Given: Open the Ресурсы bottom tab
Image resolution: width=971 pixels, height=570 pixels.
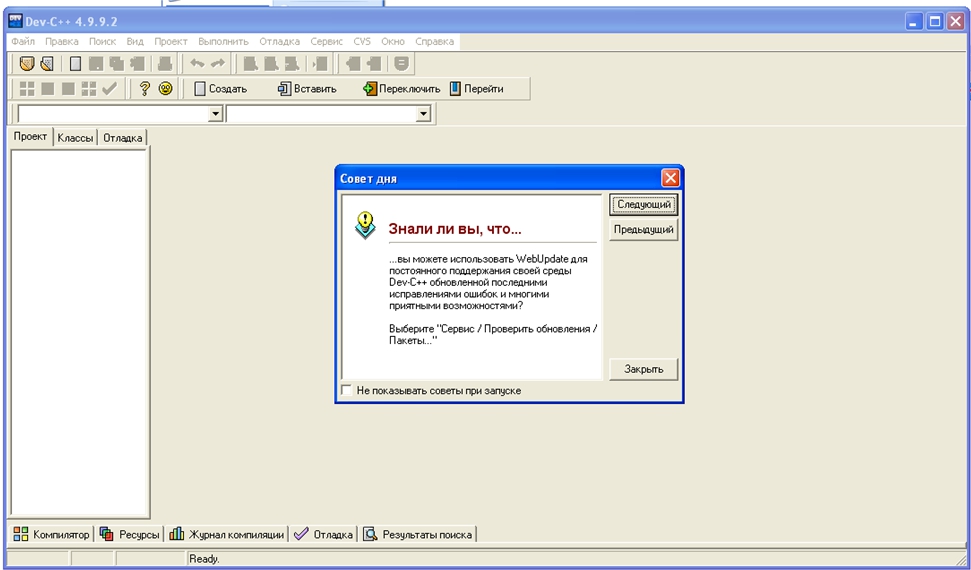Looking at the screenshot, I should [x=129, y=534].
